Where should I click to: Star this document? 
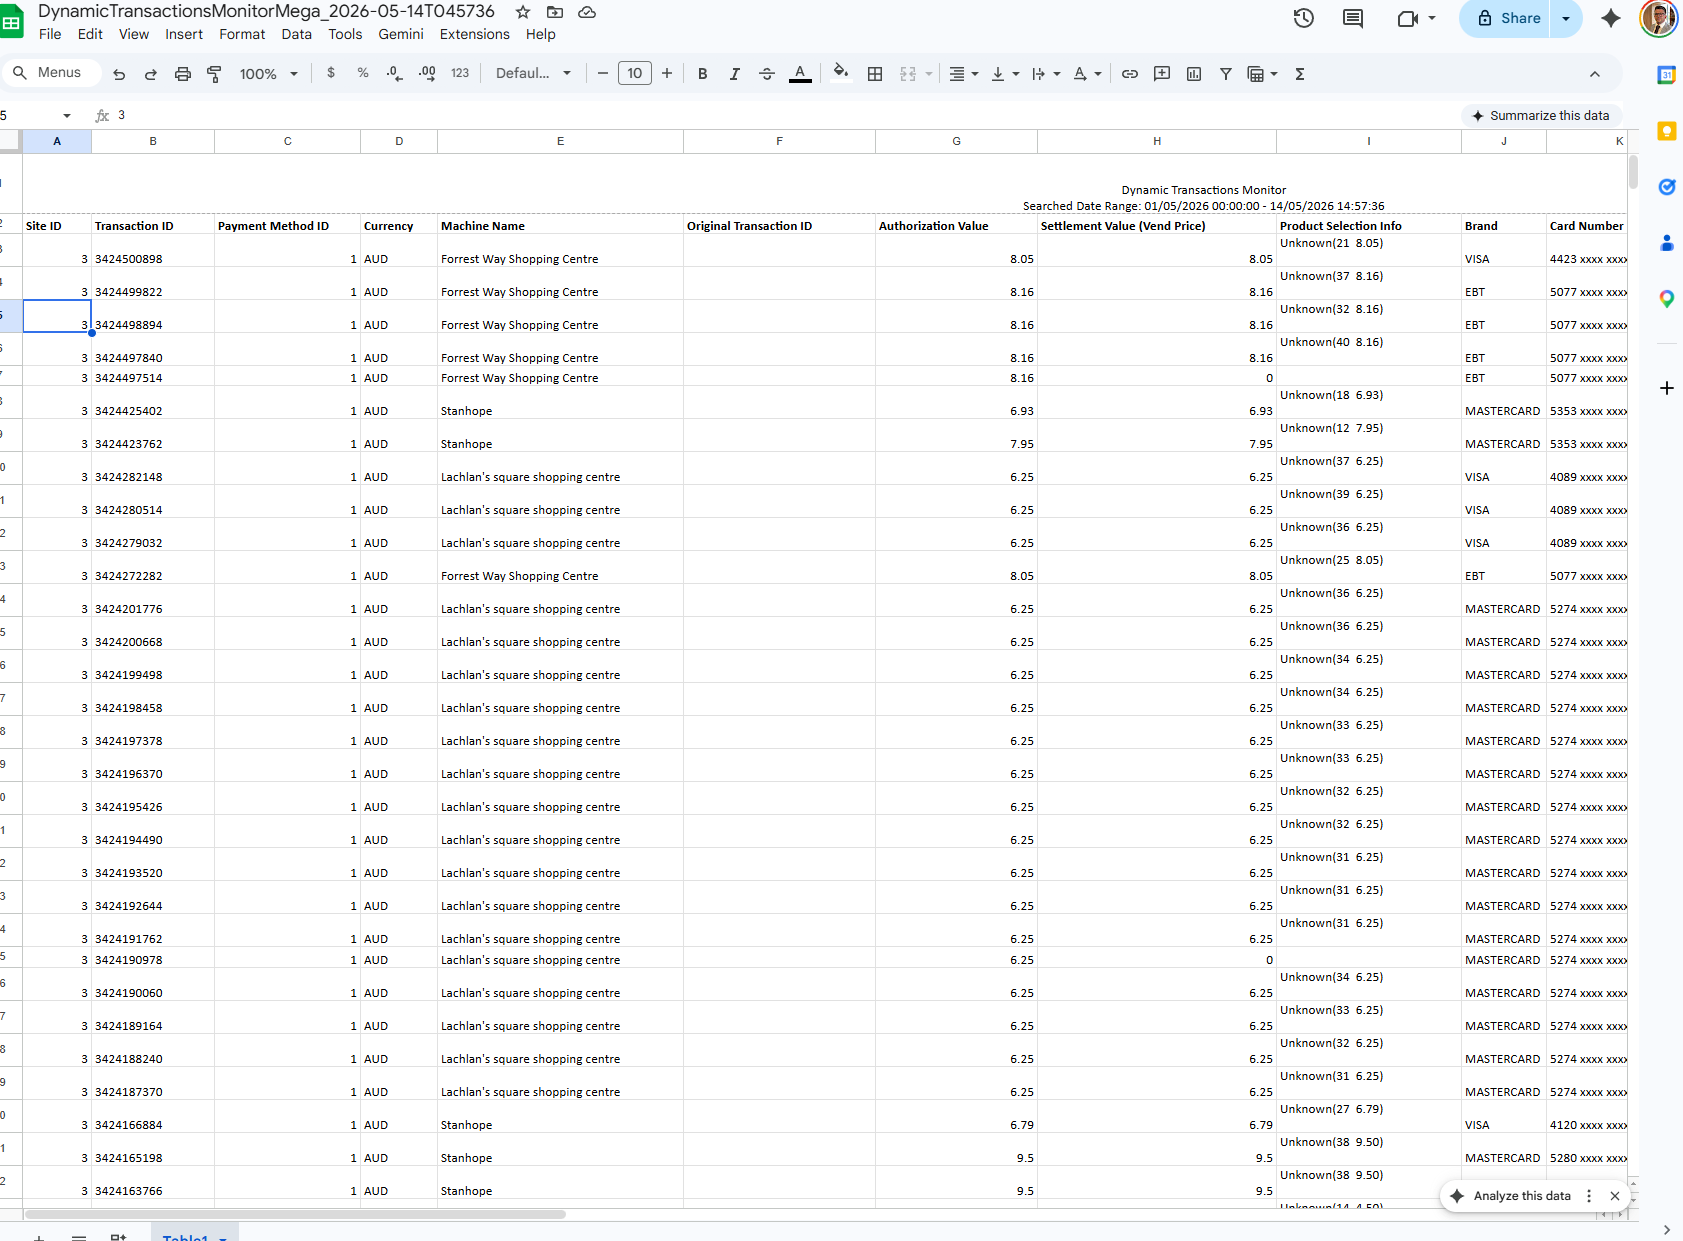pos(523,12)
